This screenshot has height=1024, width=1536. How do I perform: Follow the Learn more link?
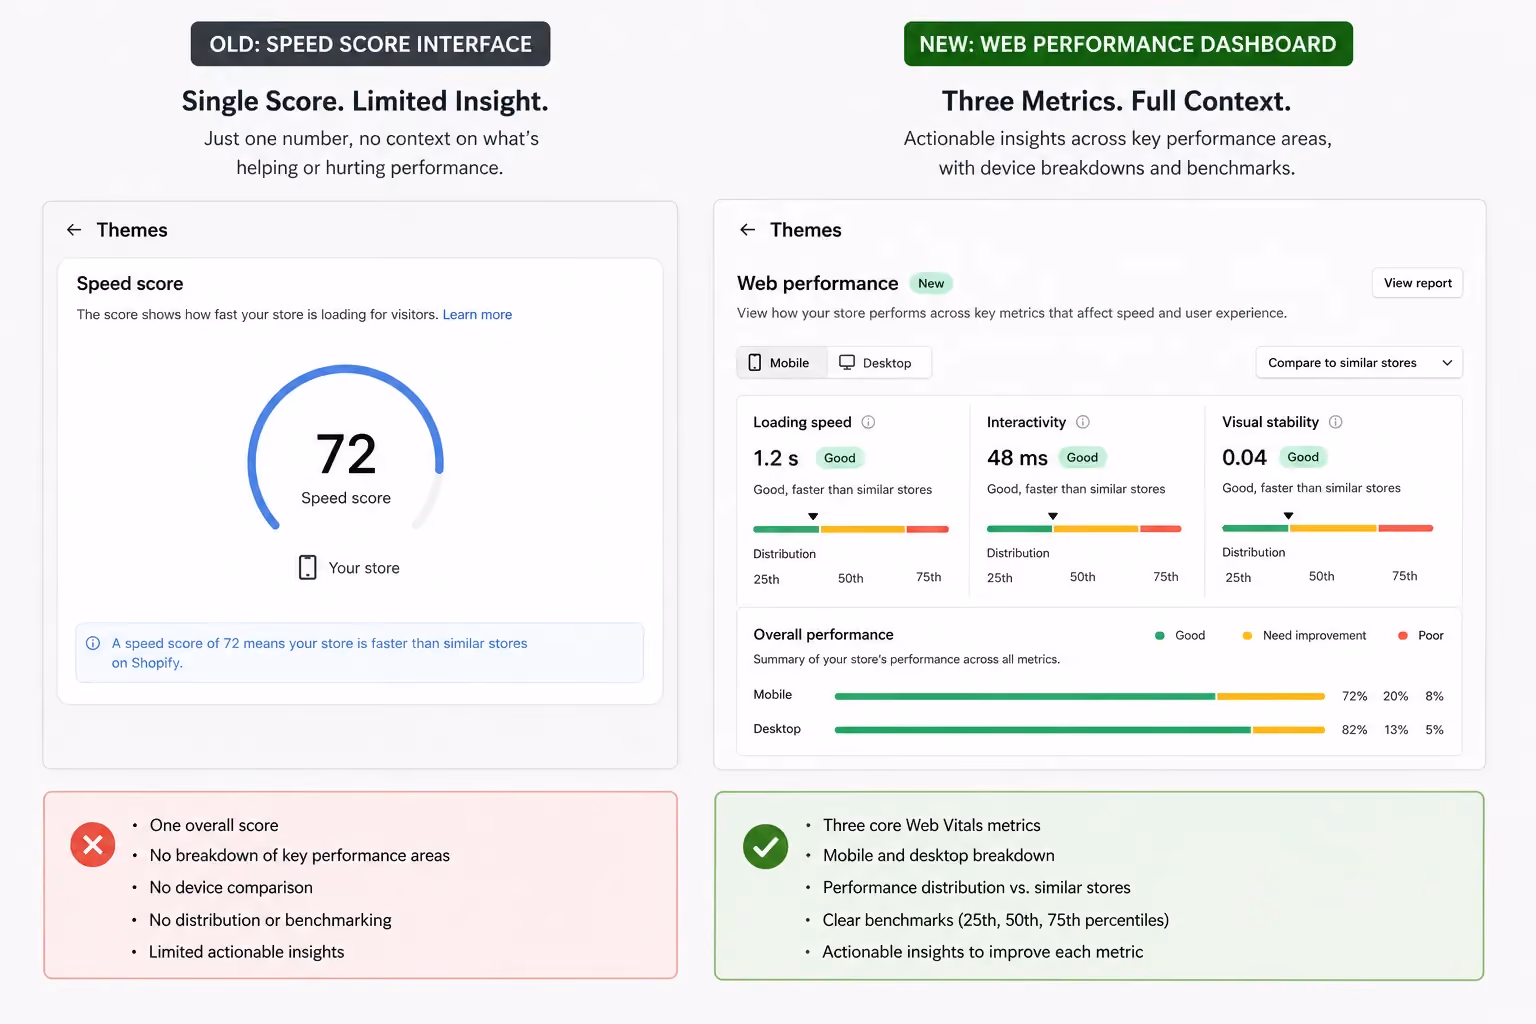[x=477, y=314]
